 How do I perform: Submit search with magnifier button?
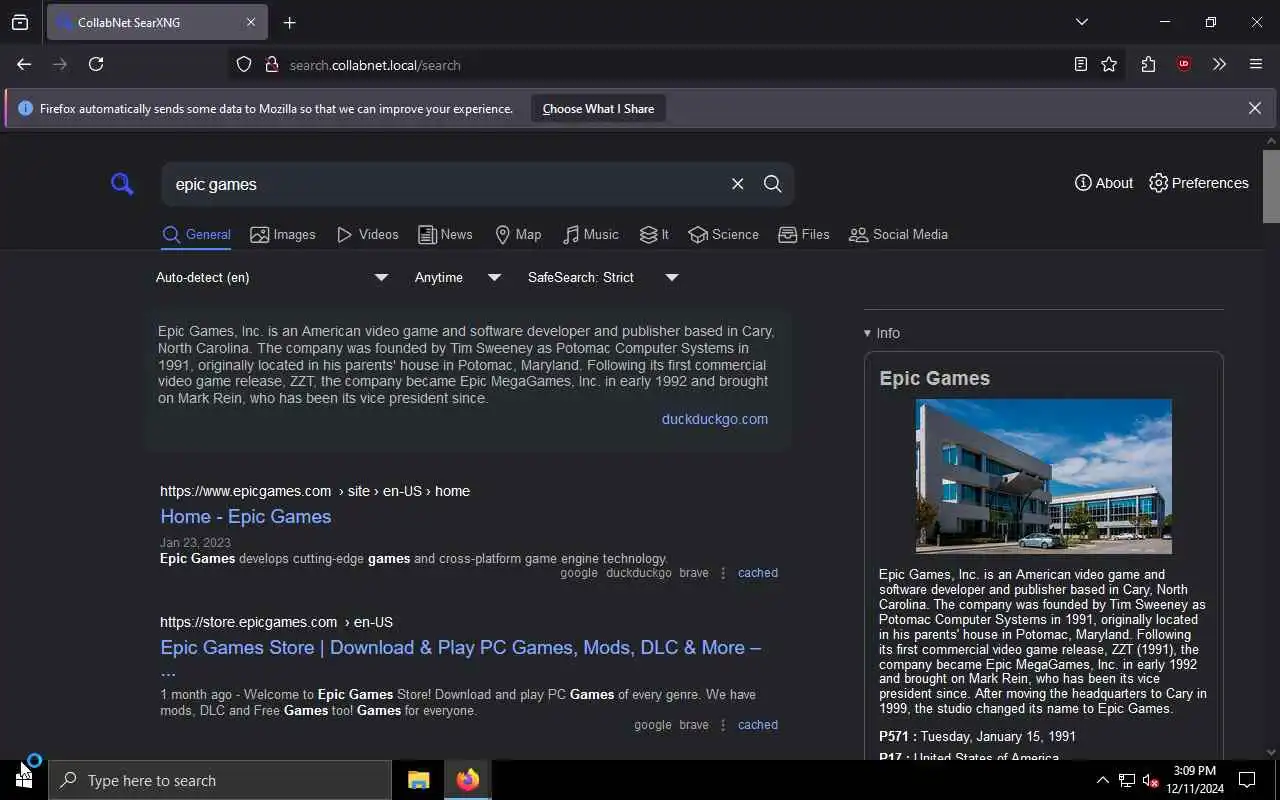pyautogui.click(x=772, y=184)
